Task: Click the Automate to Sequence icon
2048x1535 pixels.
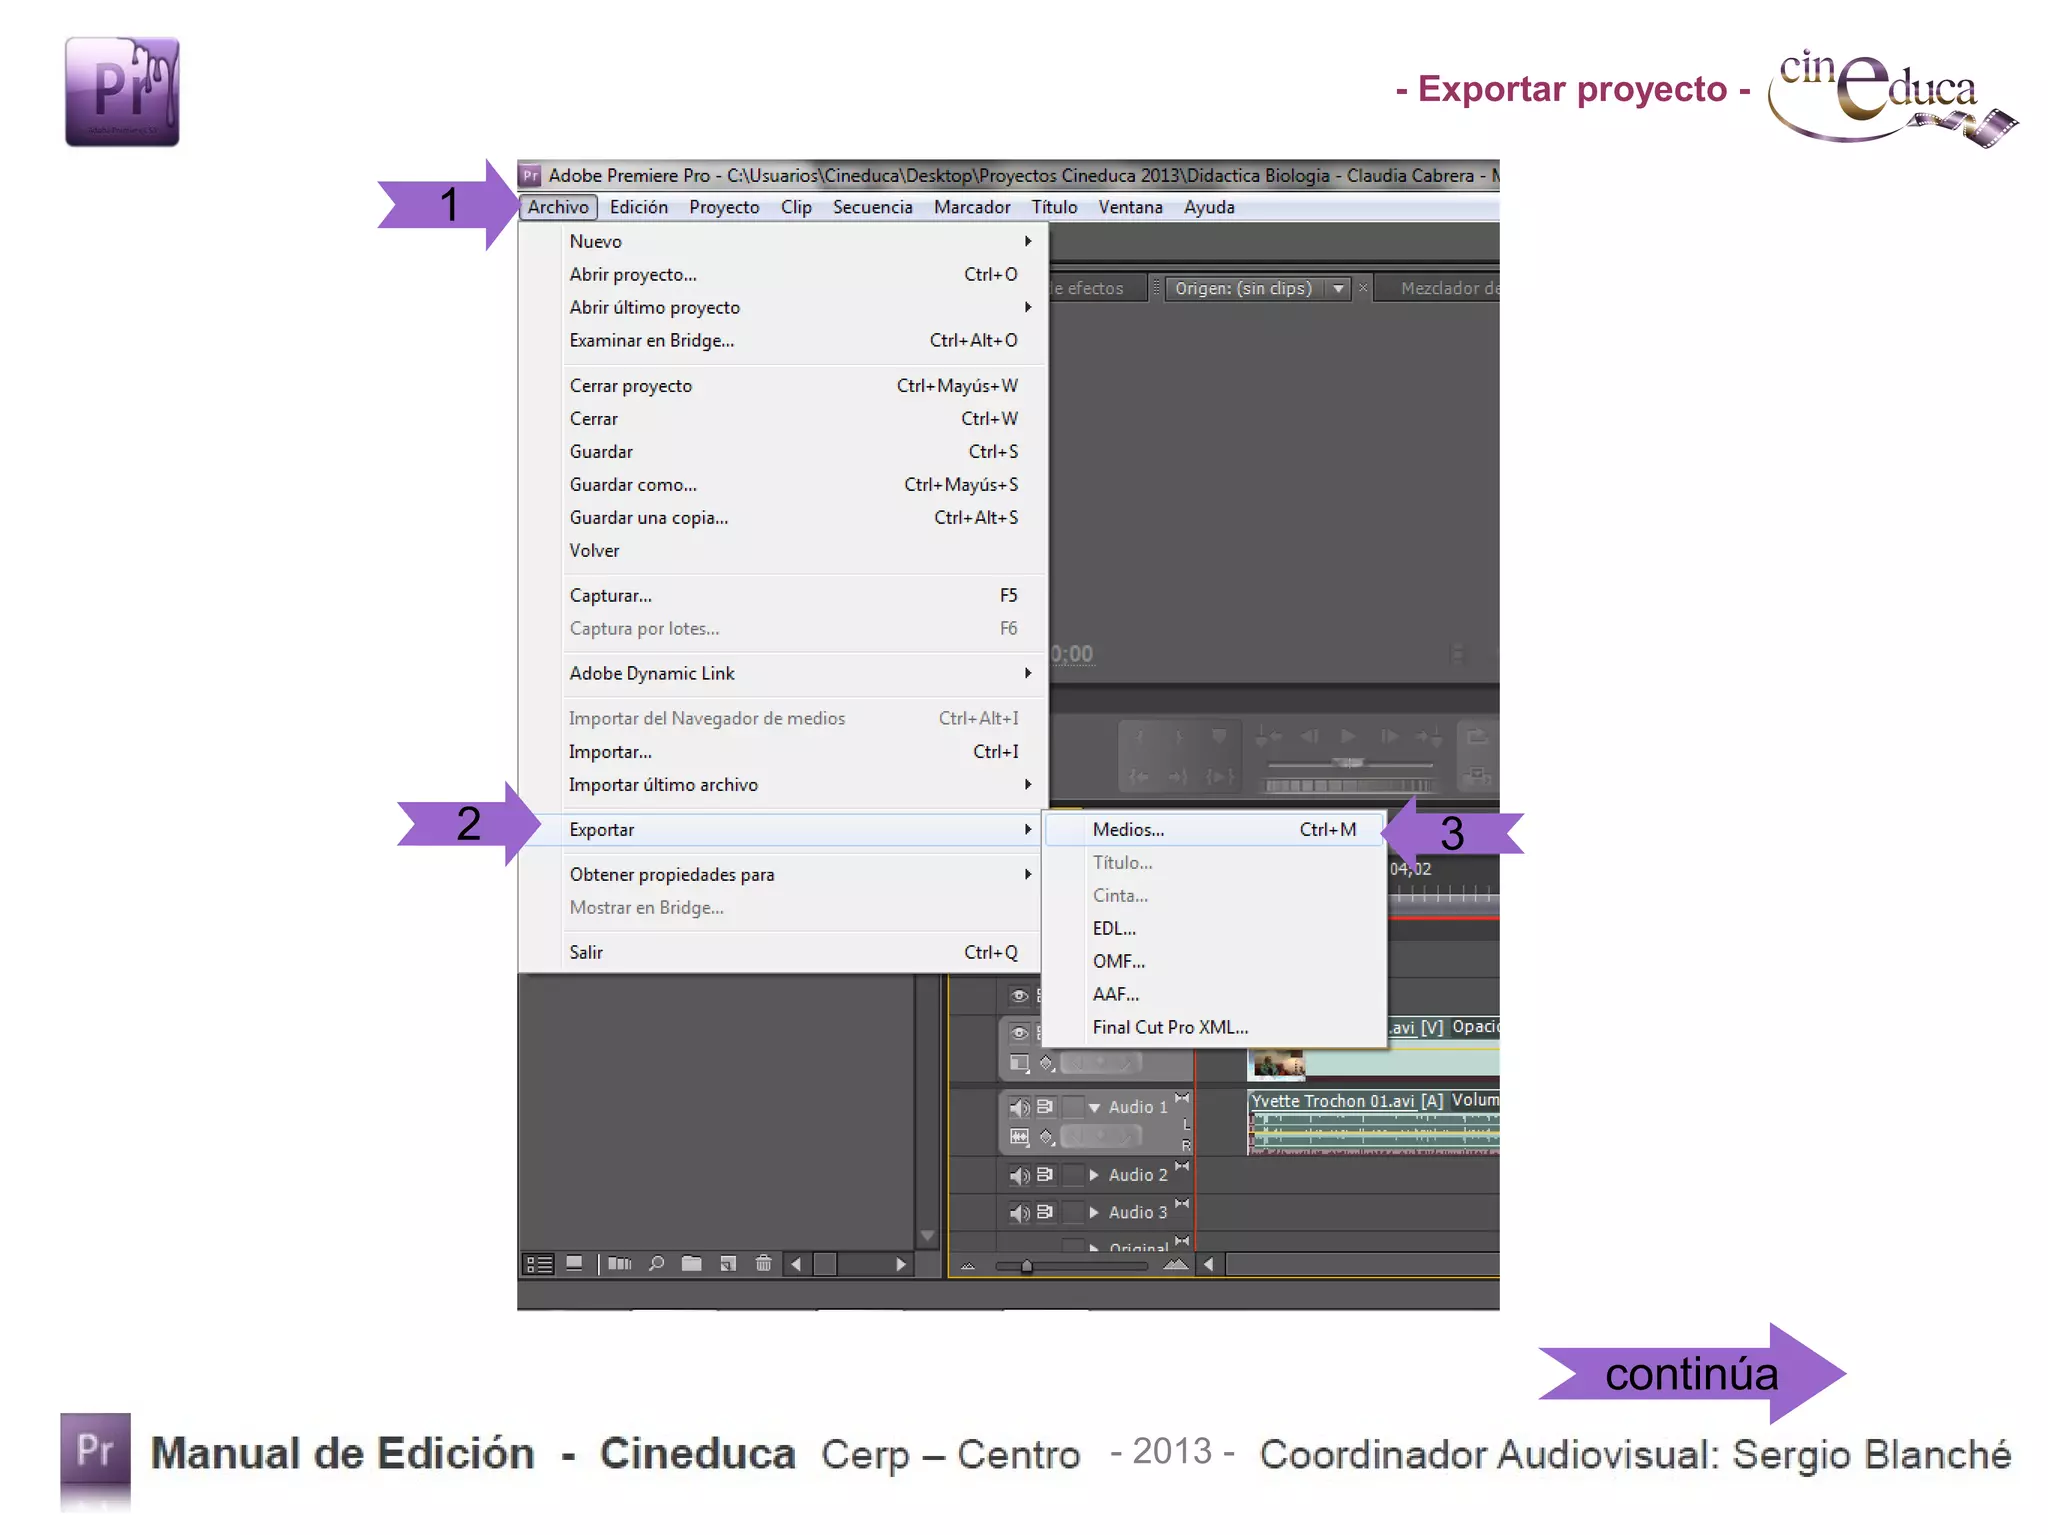Action: click(x=620, y=1264)
